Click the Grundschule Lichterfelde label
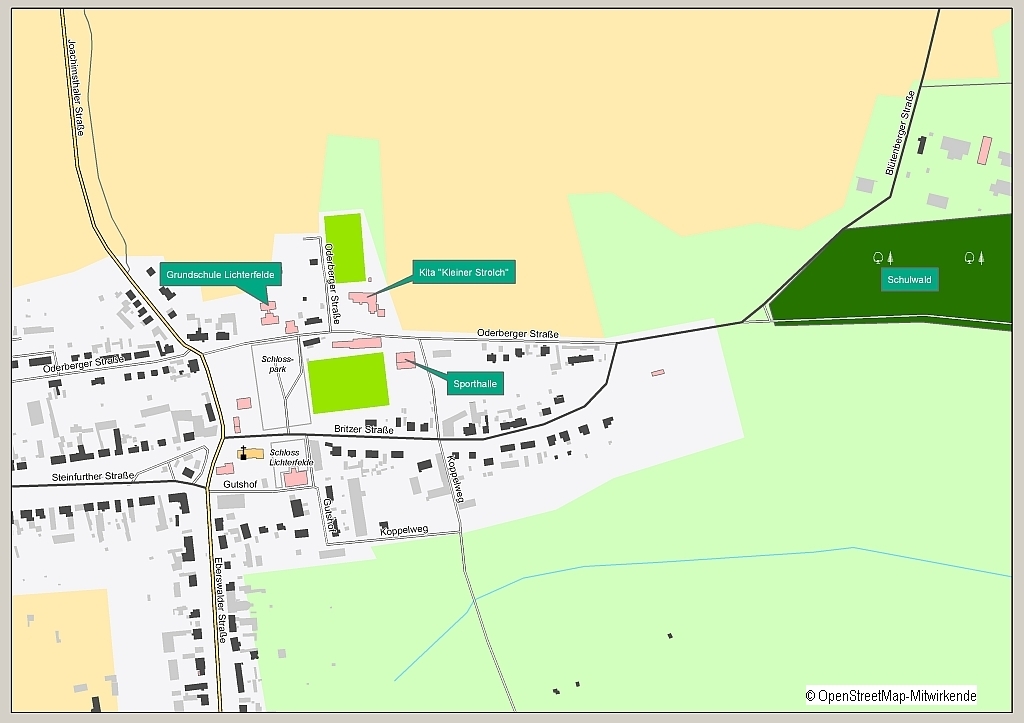Screen dimensions: 1024x723 [221, 274]
